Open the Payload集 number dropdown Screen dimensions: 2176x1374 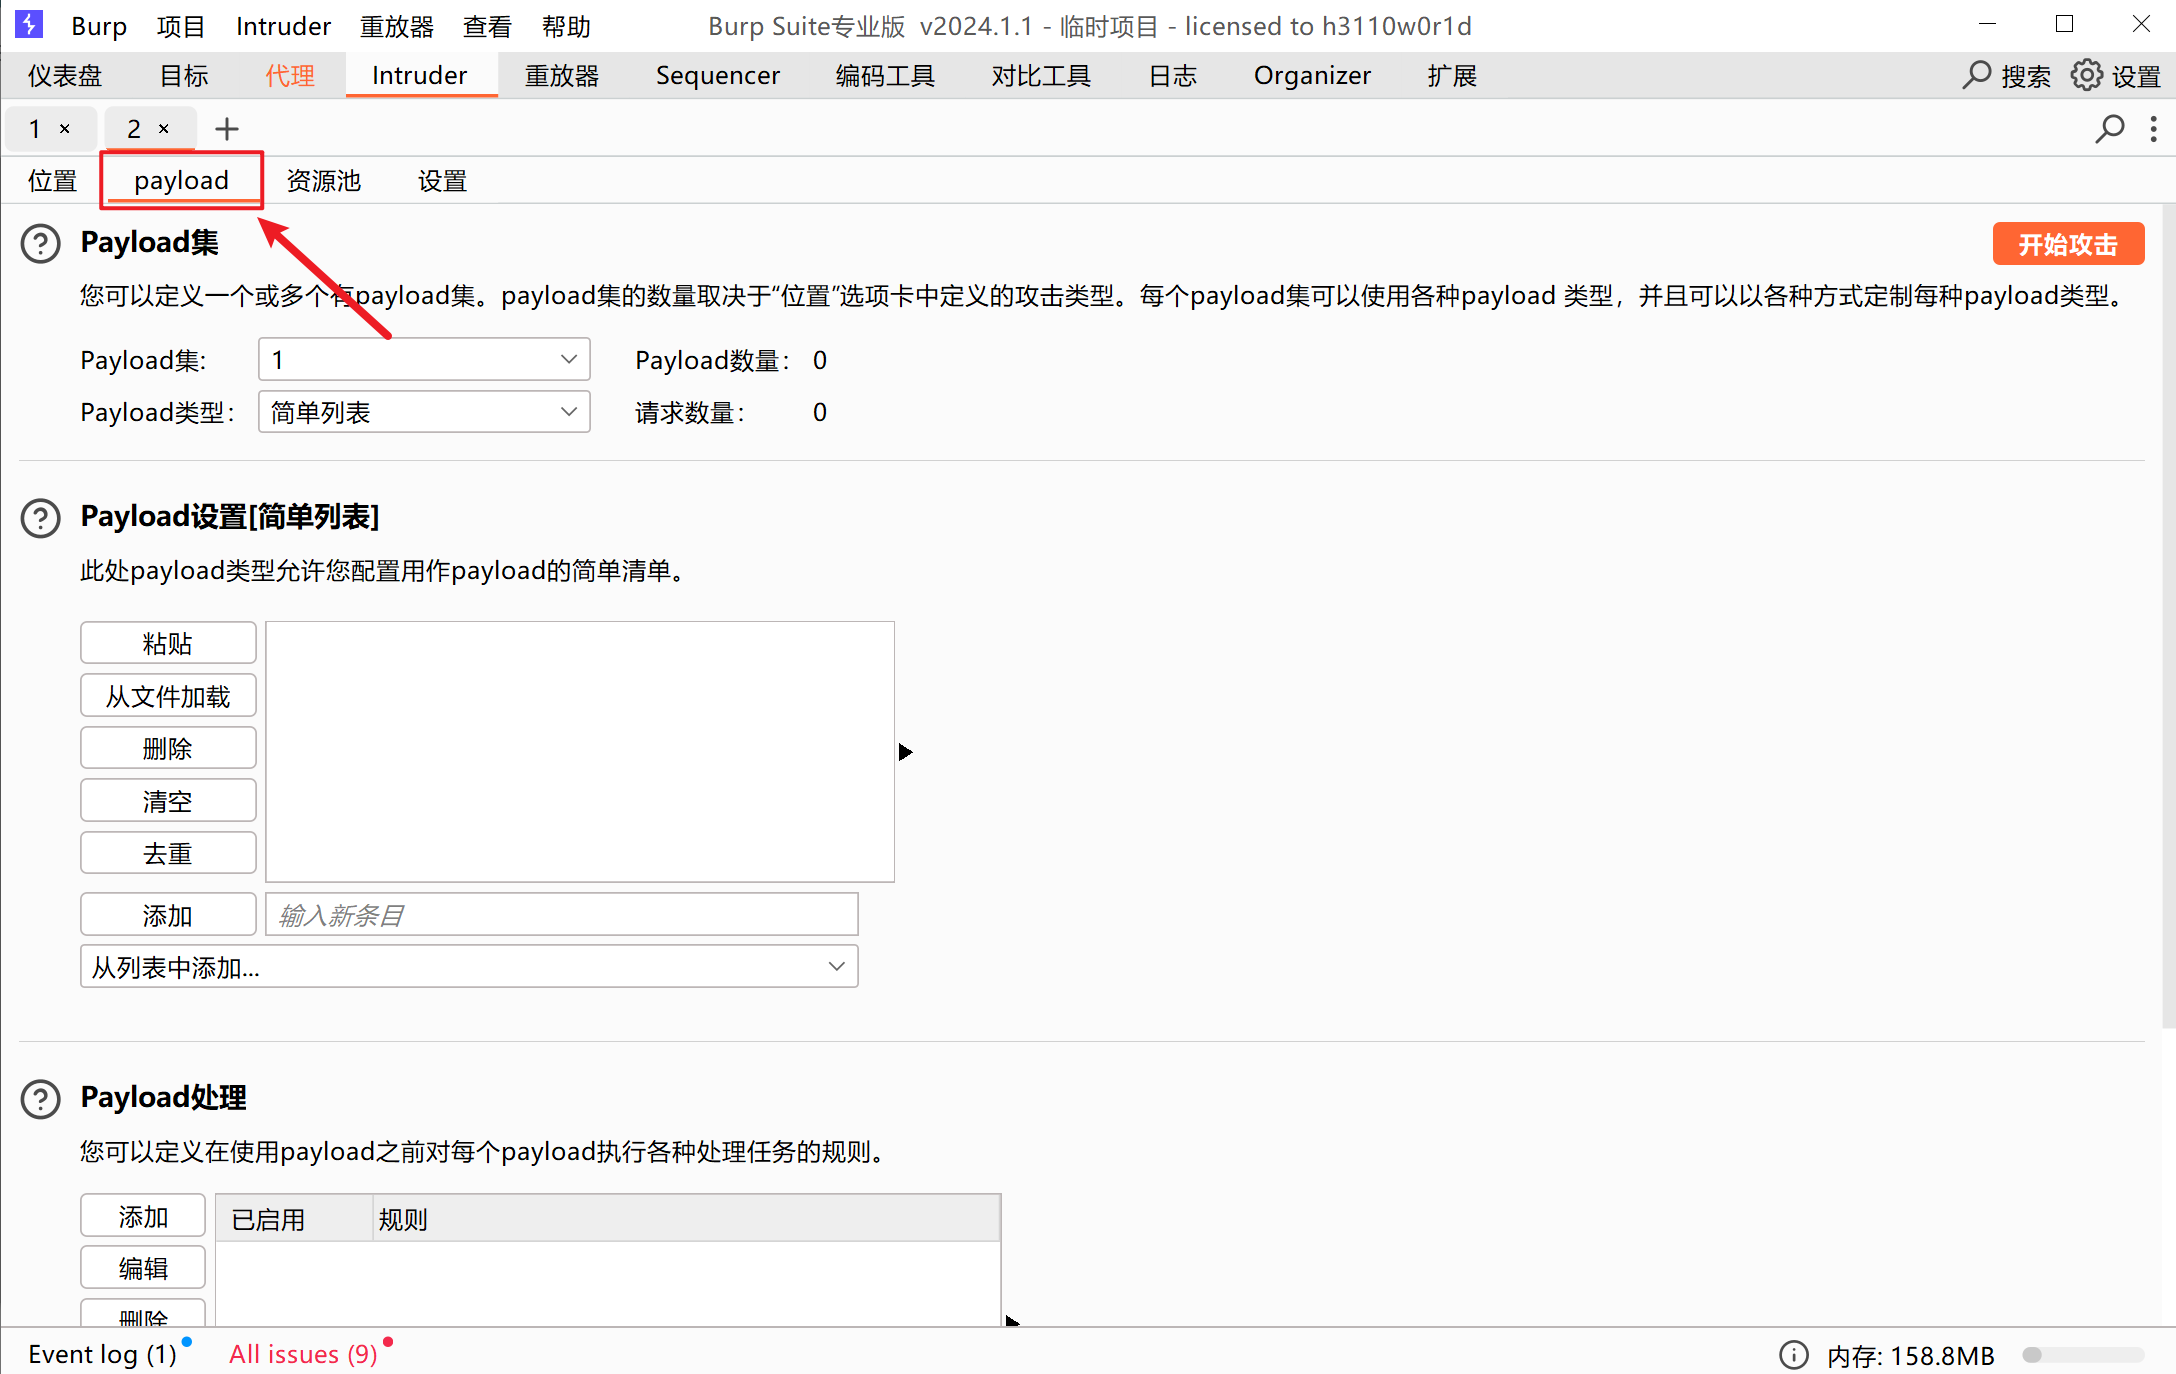pos(424,359)
